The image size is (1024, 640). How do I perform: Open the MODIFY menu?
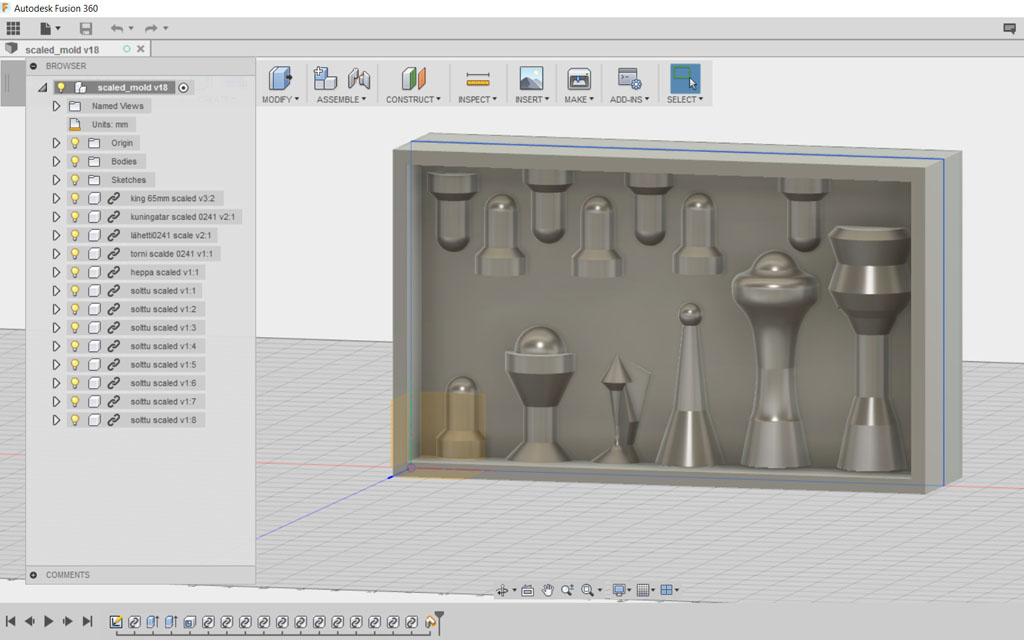[x=280, y=100]
